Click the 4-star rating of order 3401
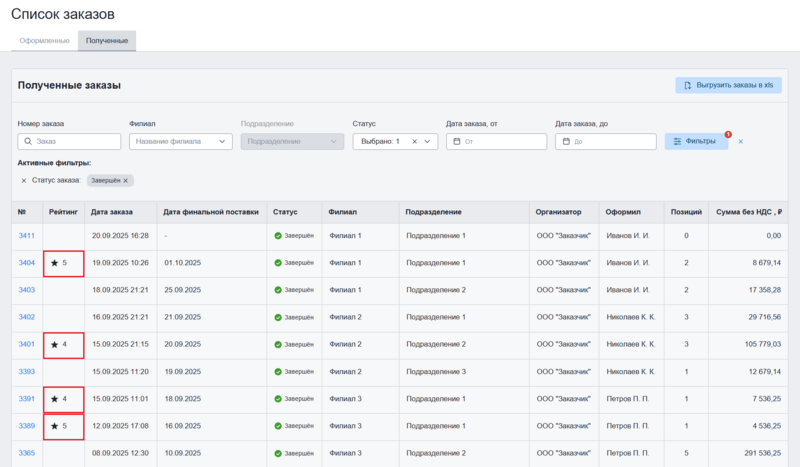This screenshot has height=467, width=800. pos(59,344)
